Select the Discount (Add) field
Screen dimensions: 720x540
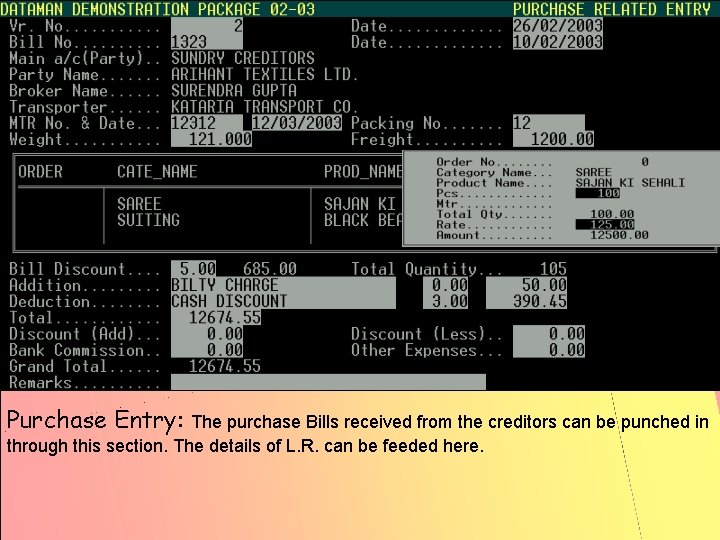coord(207,334)
